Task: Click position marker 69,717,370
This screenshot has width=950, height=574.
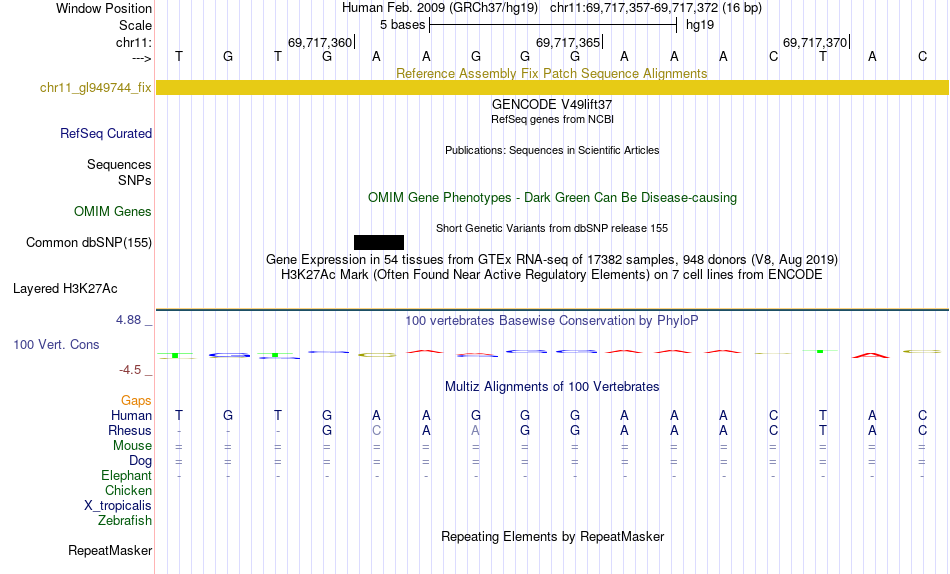Action: pyautogui.click(x=815, y=42)
